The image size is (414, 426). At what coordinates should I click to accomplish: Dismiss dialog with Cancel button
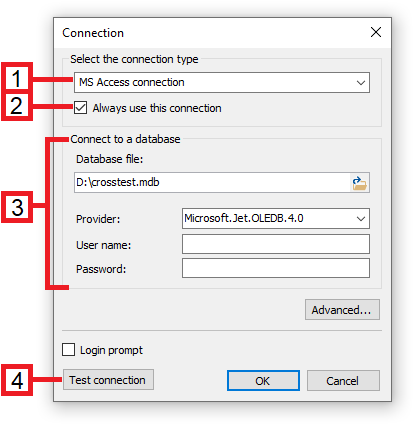tap(343, 380)
